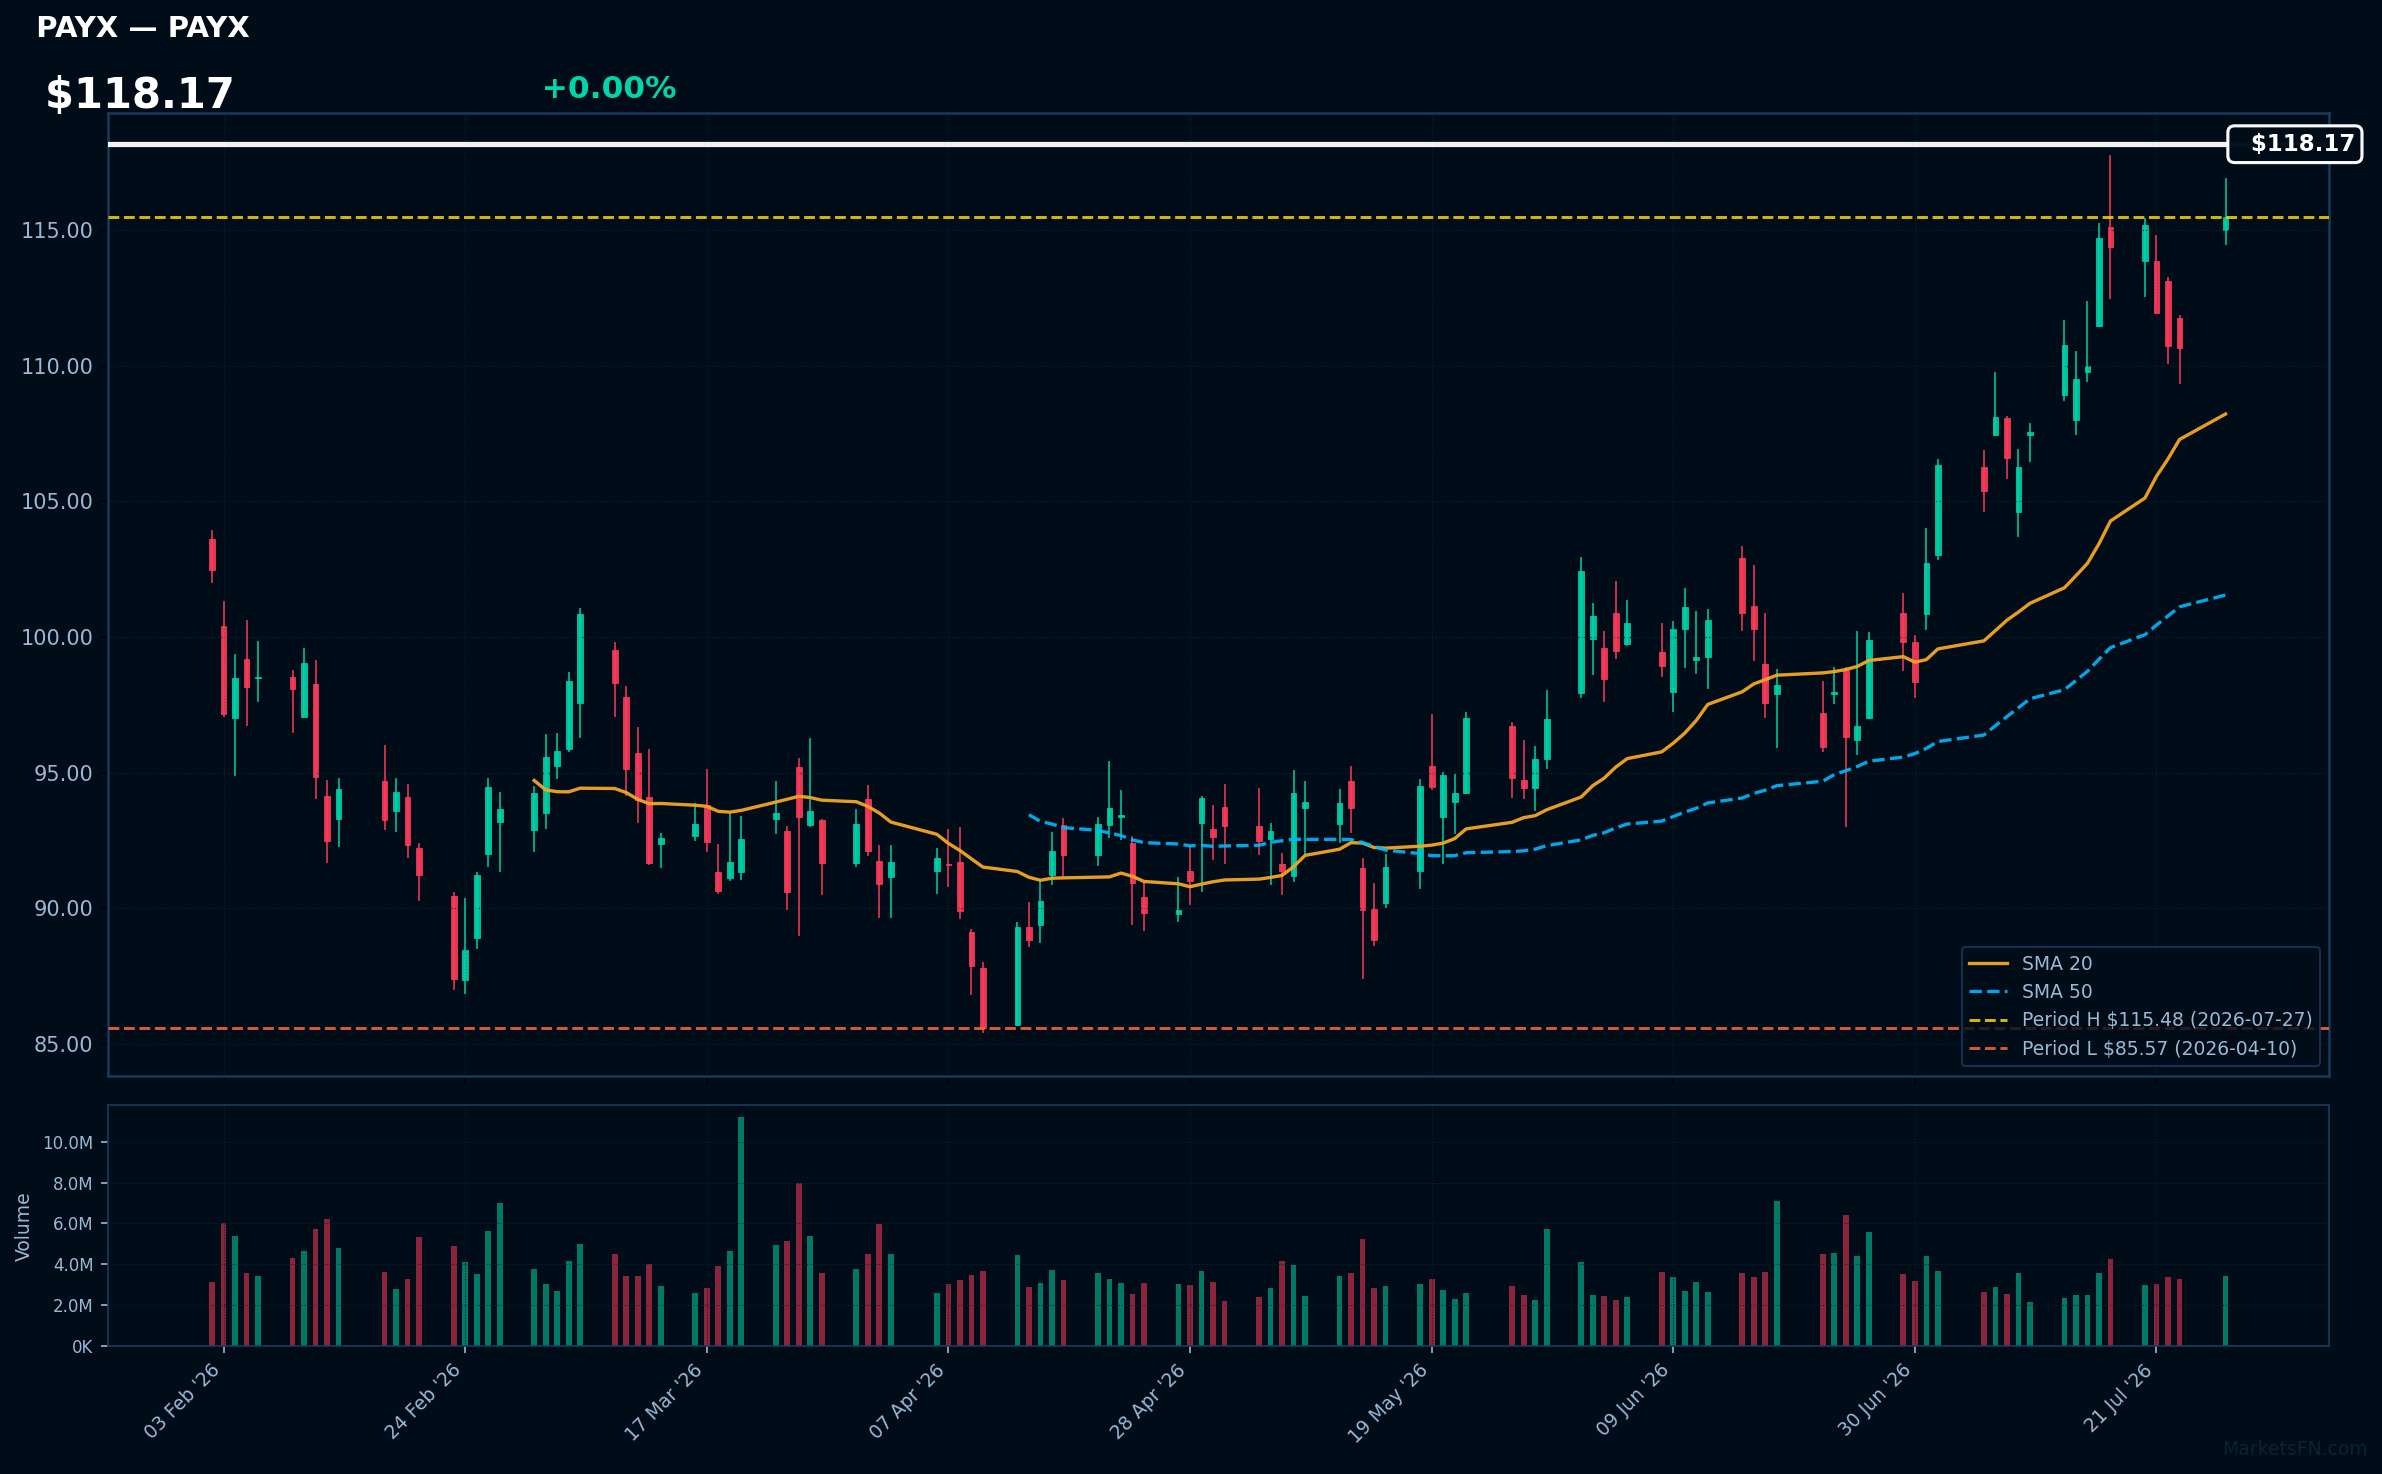Click the 17 Mar '26 date label

tap(663, 1400)
